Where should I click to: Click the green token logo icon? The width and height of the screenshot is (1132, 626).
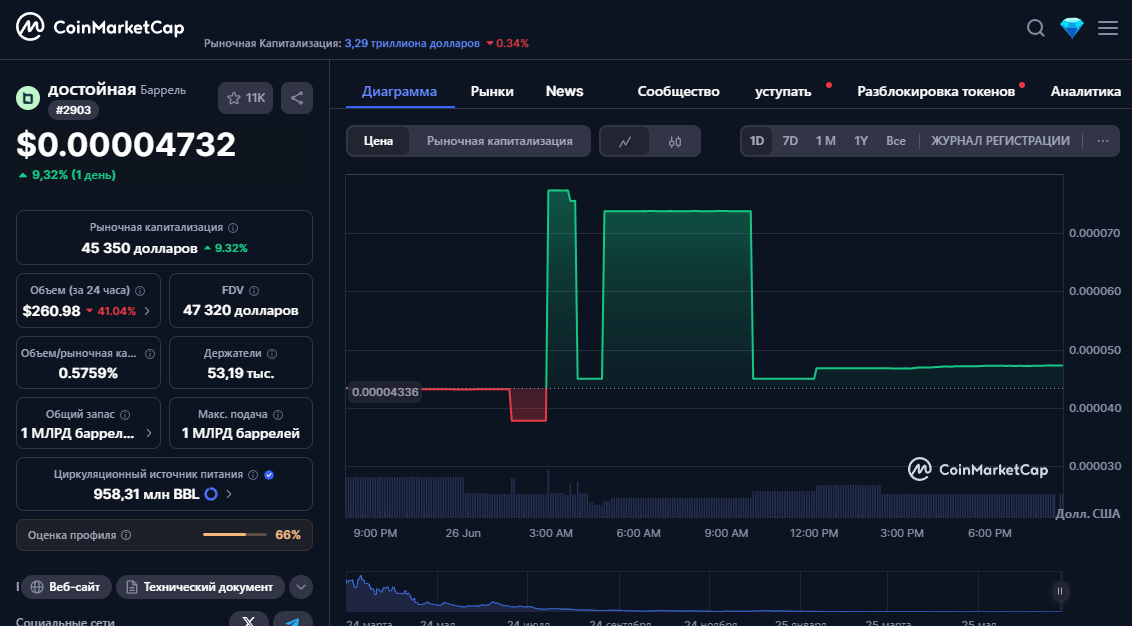pyautogui.click(x=28, y=98)
